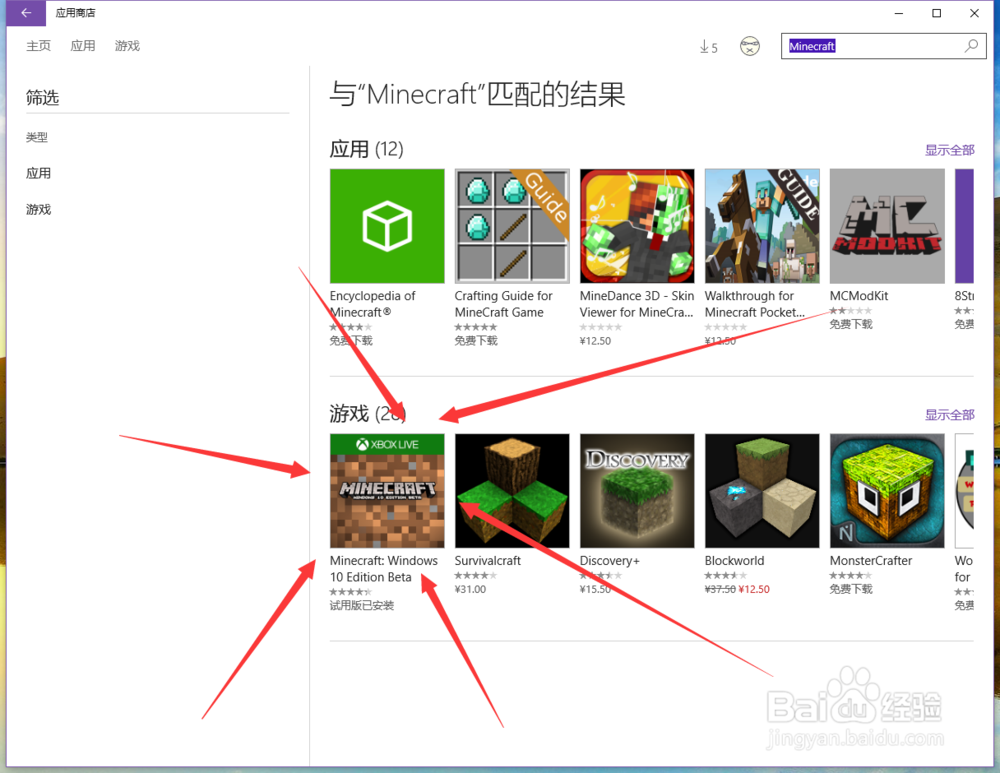Viewport: 1000px width, 773px height.
Task: Open the MonsterCrafter crafting-grid icon
Action: click(x=887, y=490)
